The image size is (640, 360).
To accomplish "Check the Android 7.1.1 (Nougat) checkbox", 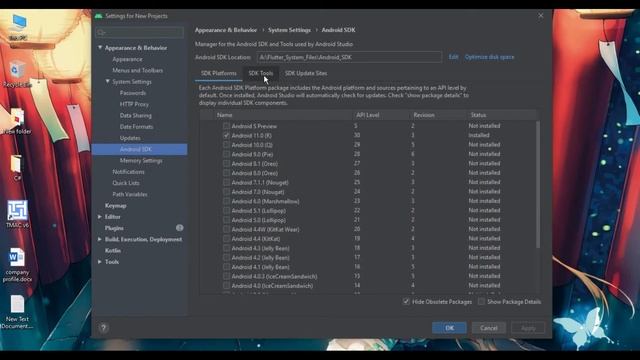I will pos(226,182).
